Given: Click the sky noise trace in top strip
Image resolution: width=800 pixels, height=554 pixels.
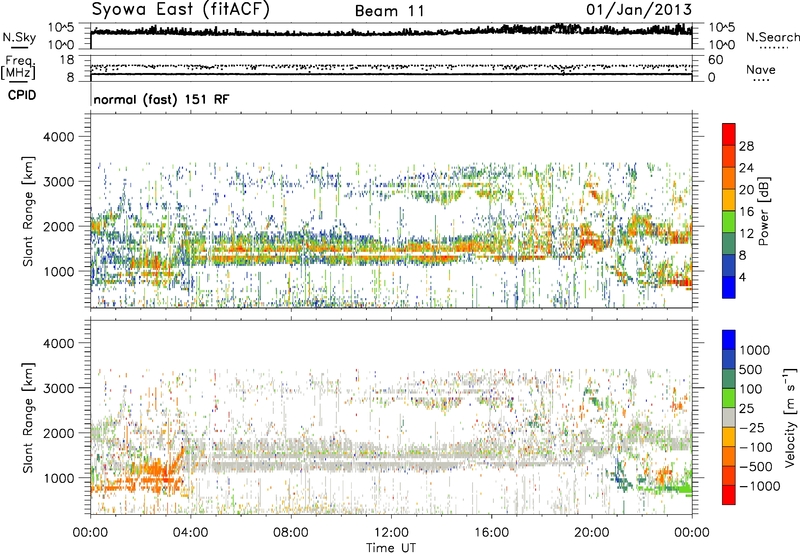Looking at the screenshot, I should click(391, 32).
